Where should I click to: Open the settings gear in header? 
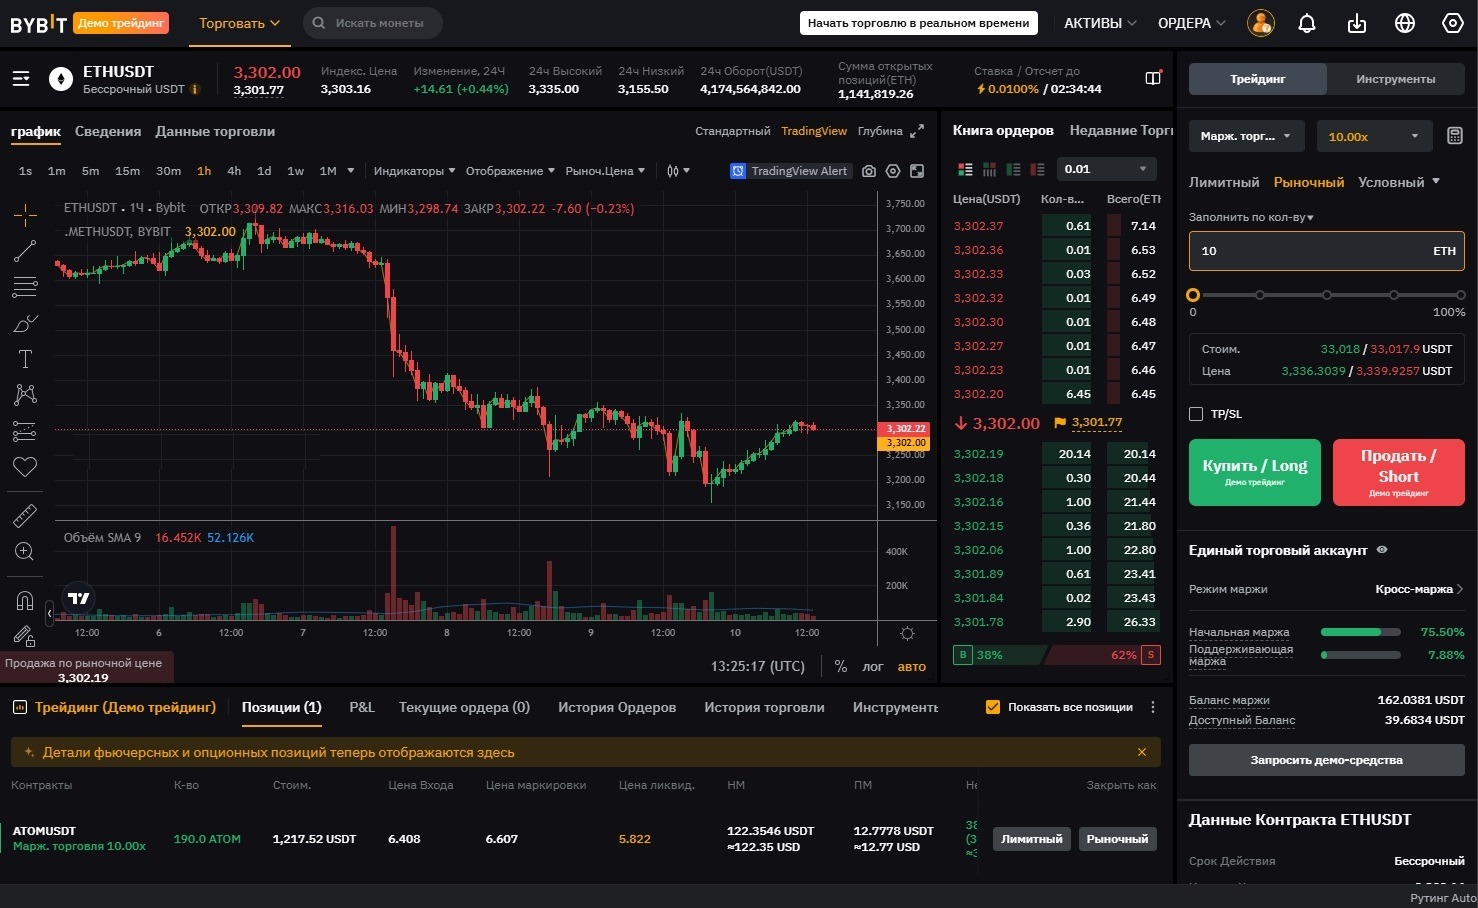pos(1453,23)
